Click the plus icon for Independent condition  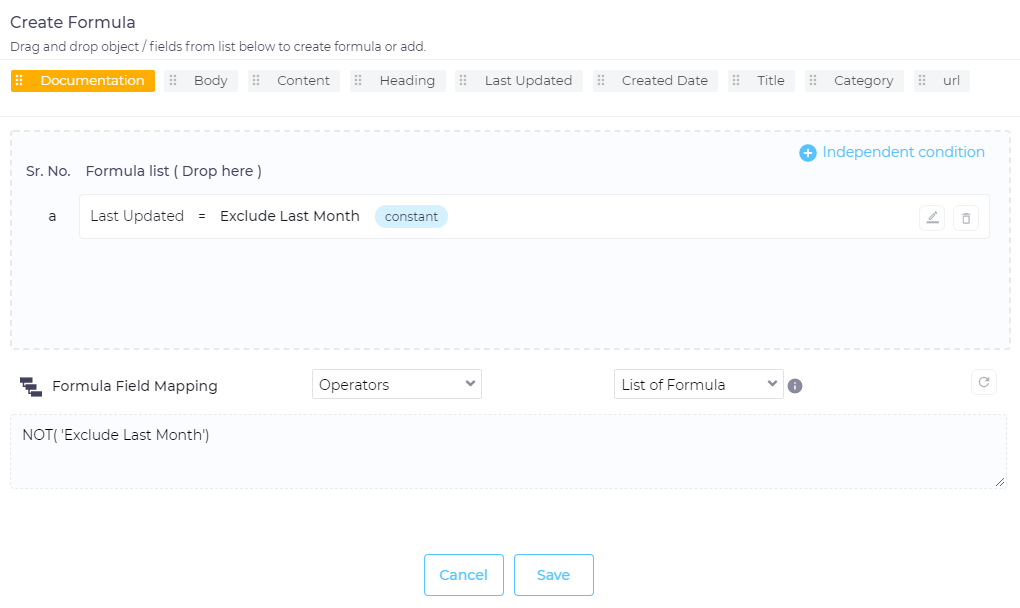click(808, 153)
